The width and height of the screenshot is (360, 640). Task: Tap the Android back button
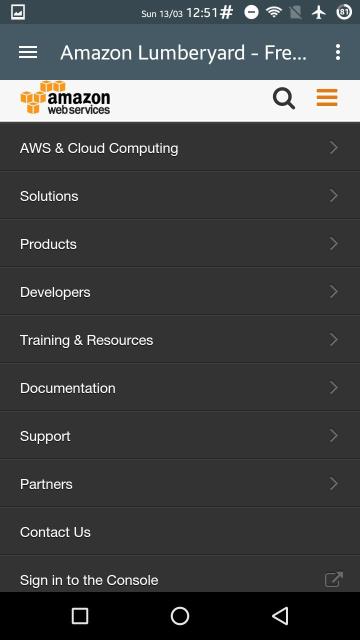pos(280,616)
